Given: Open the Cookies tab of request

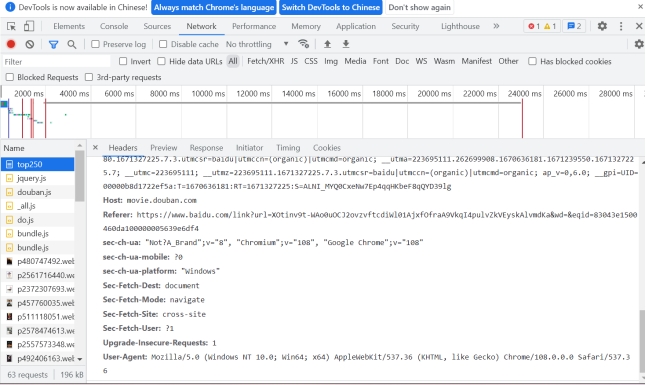Looking at the screenshot, I should pyautogui.click(x=327, y=148).
